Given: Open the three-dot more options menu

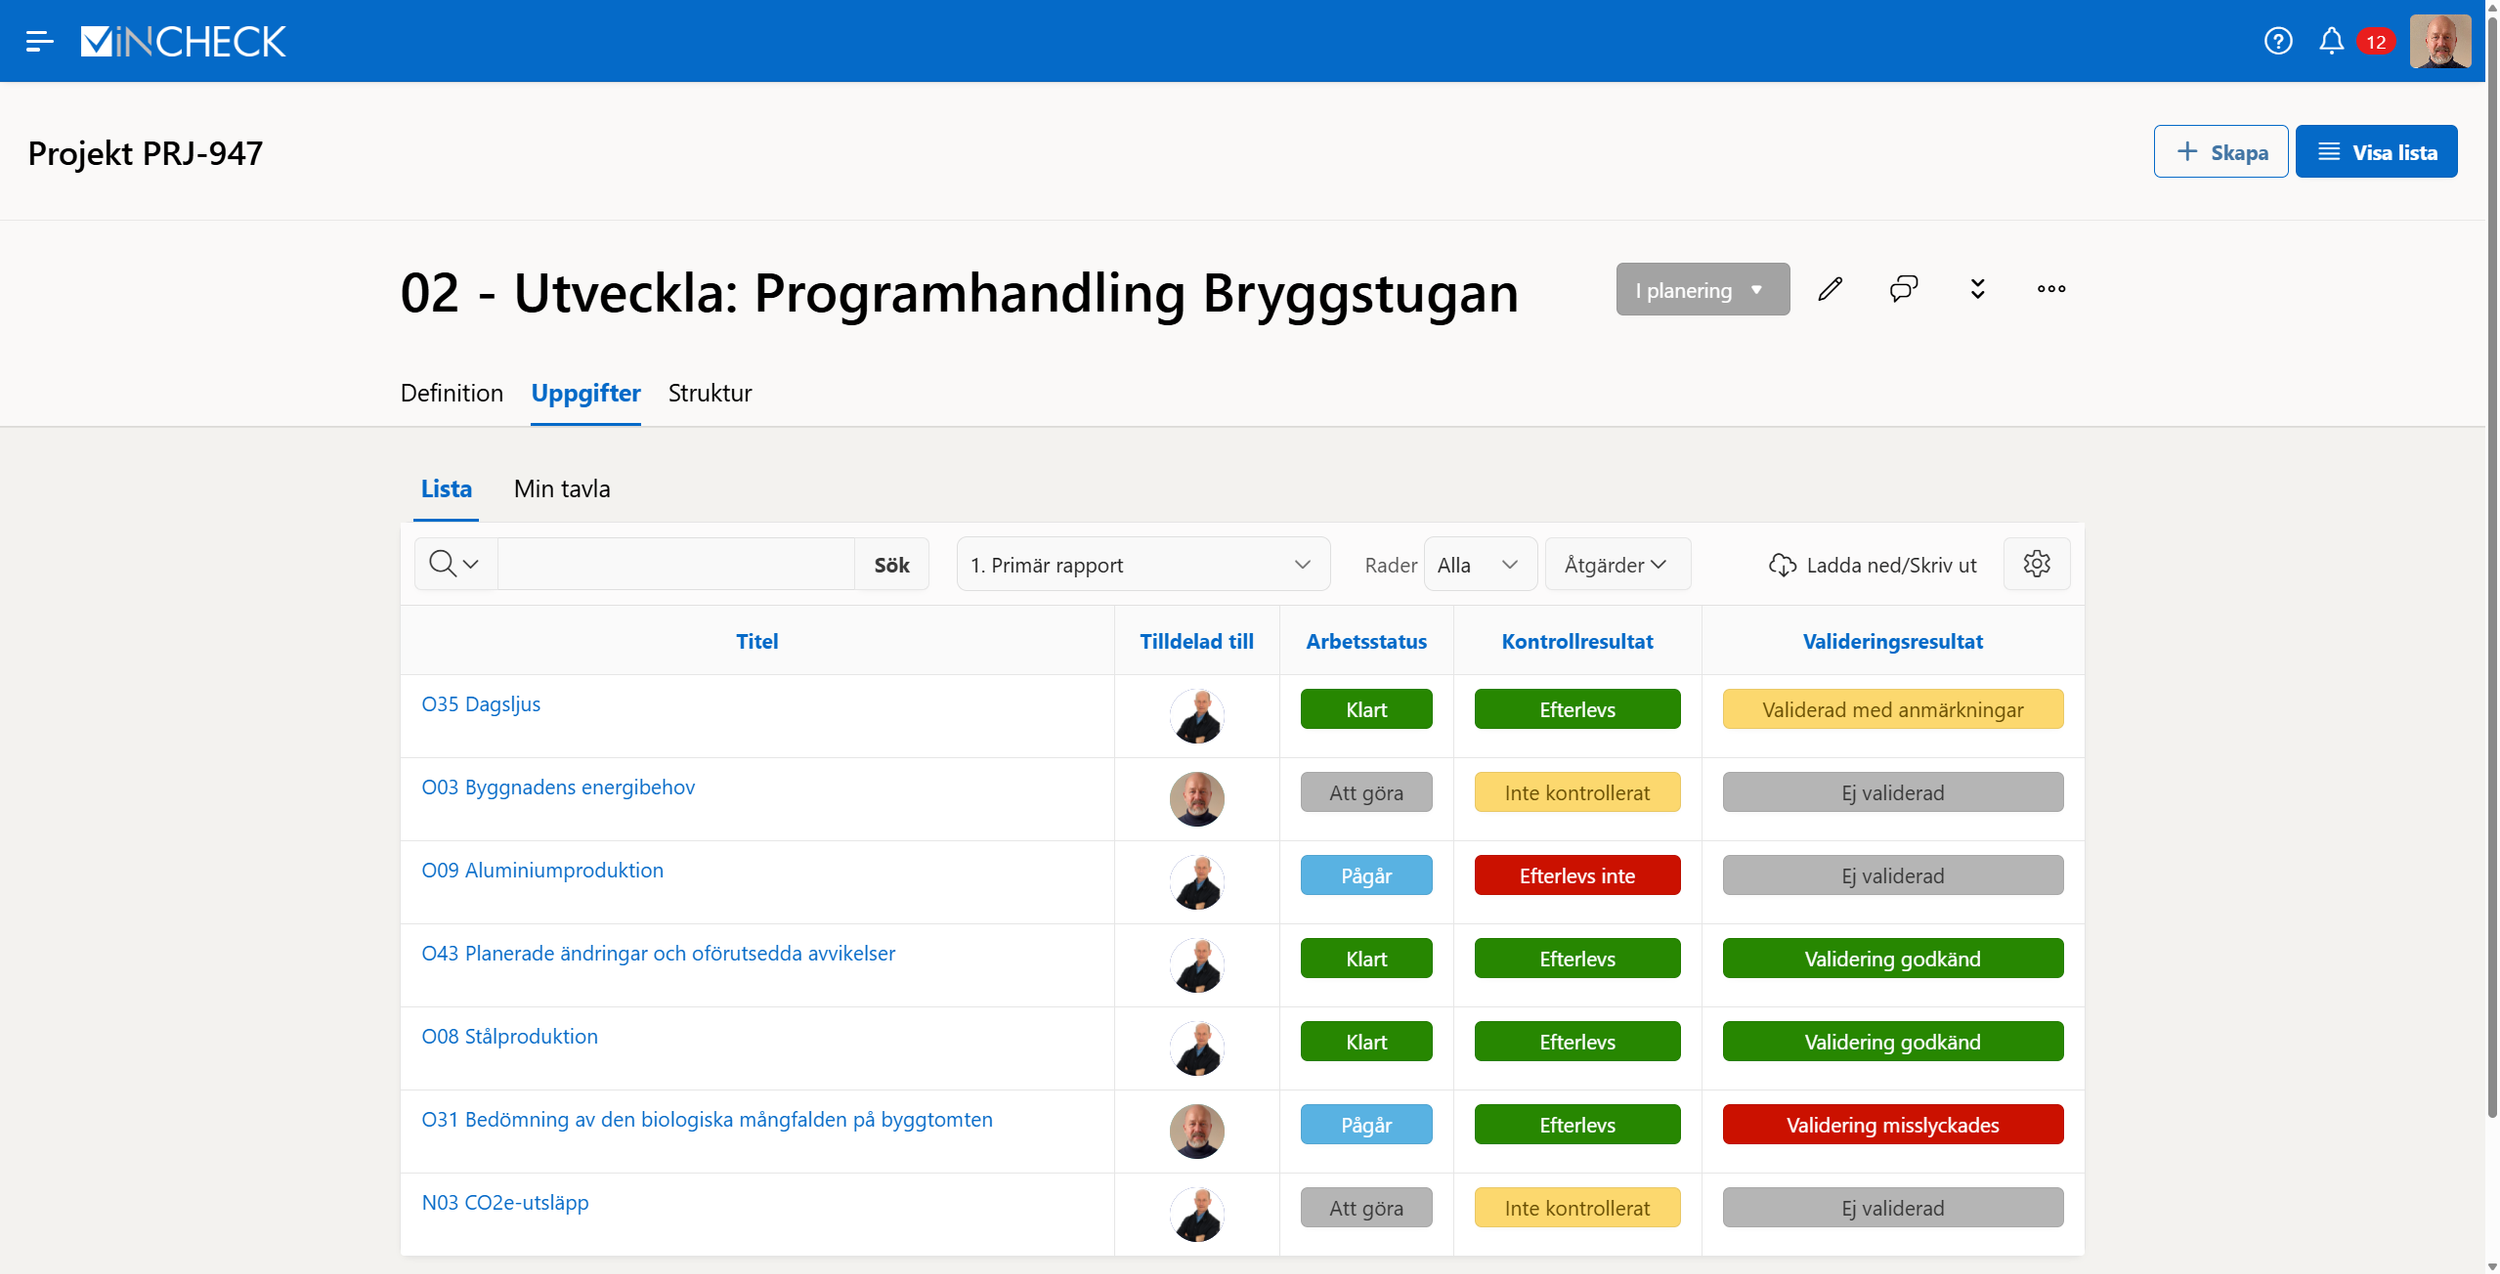Looking at the screenshot, I should click(x=2051, y=289).
